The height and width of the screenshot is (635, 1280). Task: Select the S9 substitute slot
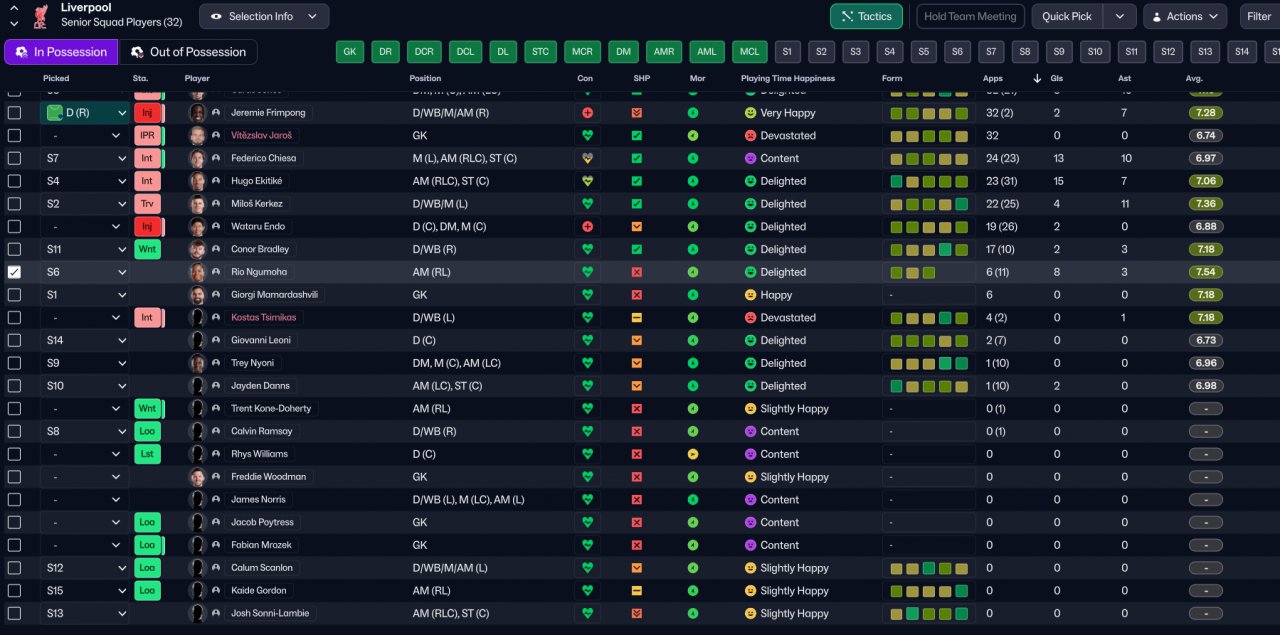[x=1060, y=52]
